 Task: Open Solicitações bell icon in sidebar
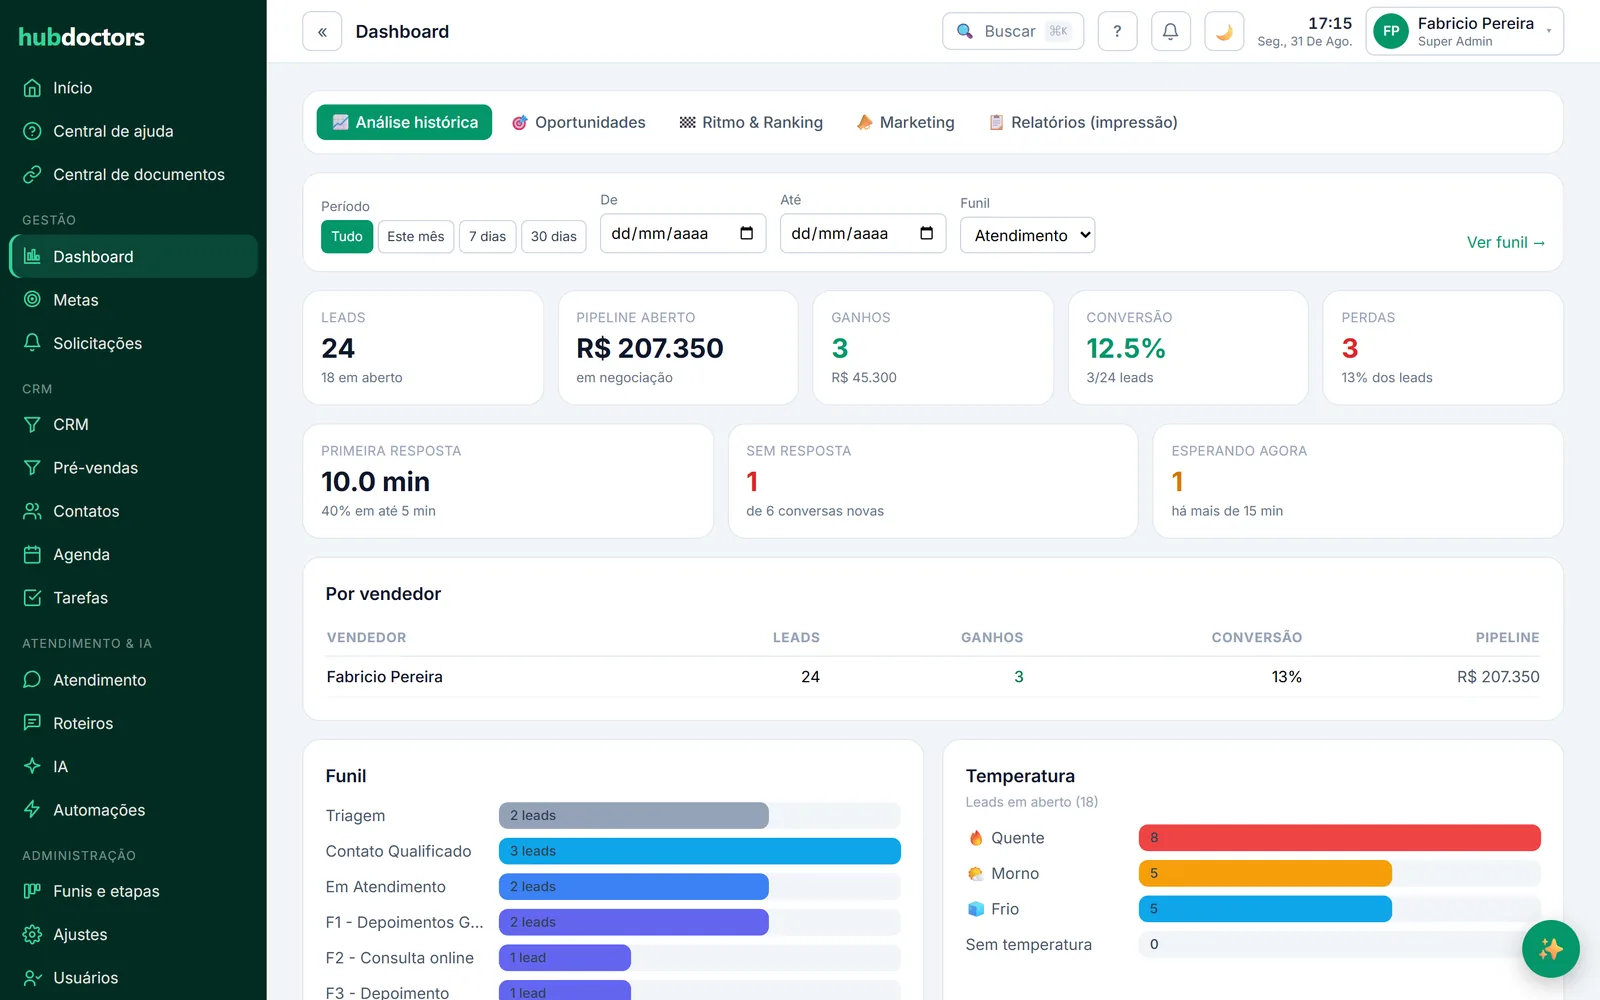click(x=32, y=343)
